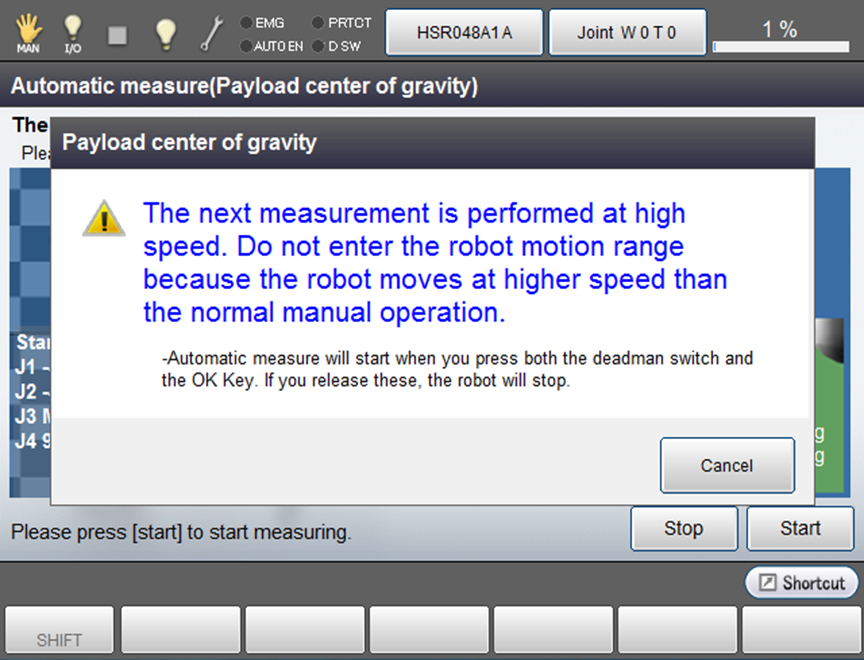
Task: Click the yellow warning triangle icon
Action: [x=104, y=218]
